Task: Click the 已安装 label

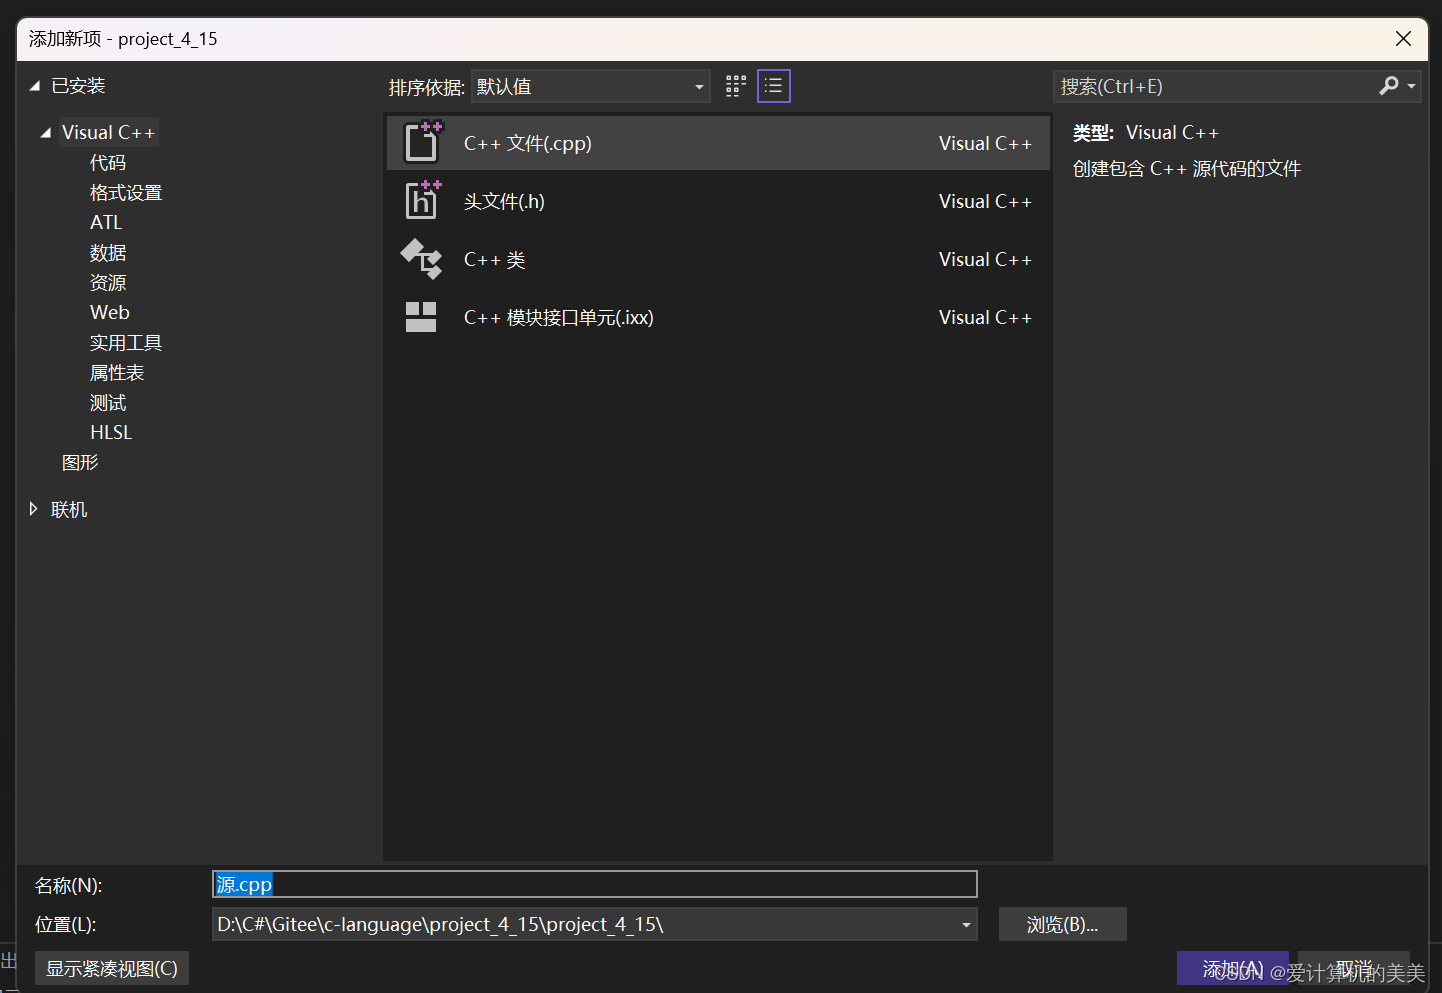Action: 78,86
